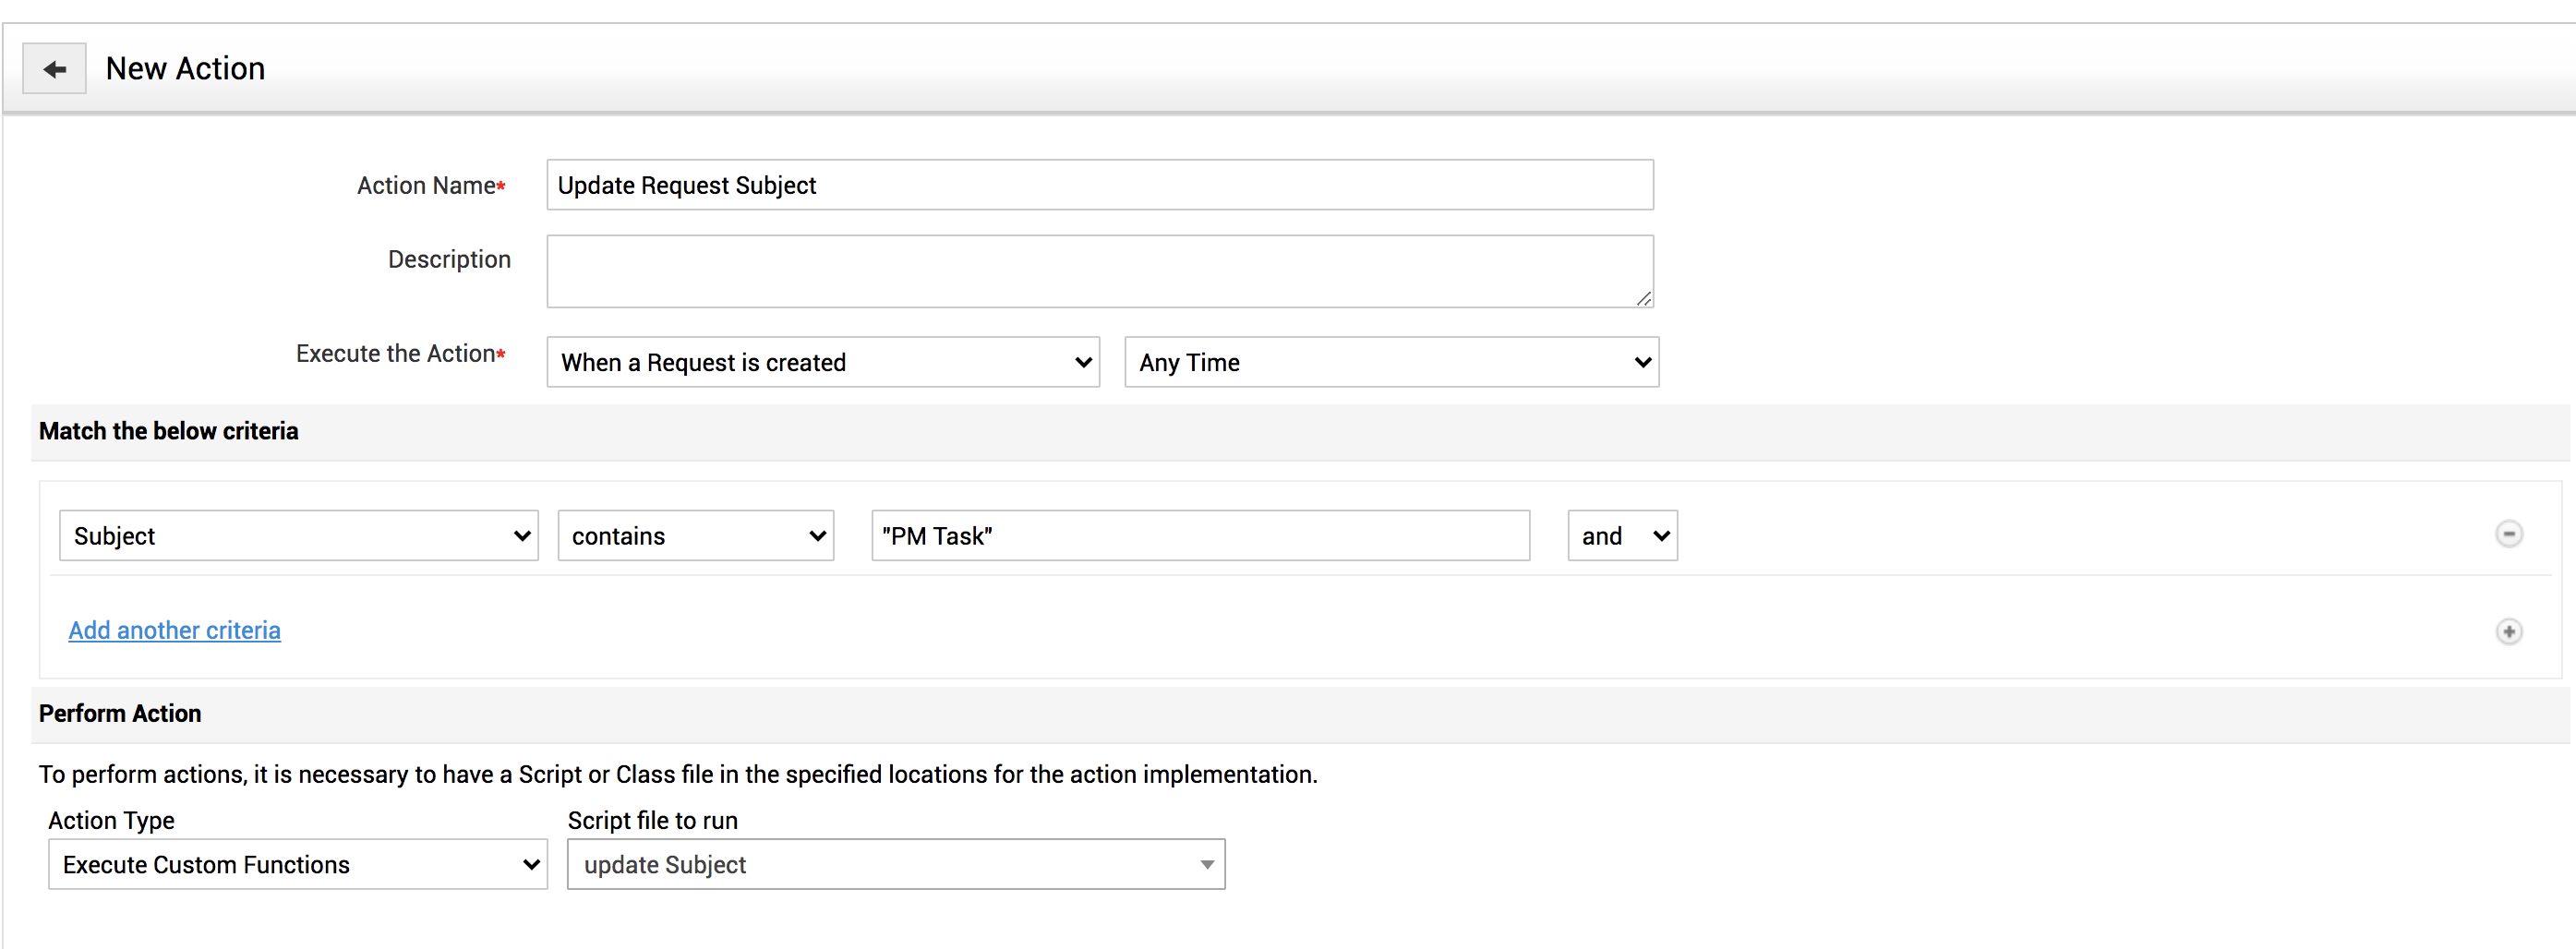Go back using the arrow button
The height and width of the screenshot is (949, 2576).
point(54,69)
